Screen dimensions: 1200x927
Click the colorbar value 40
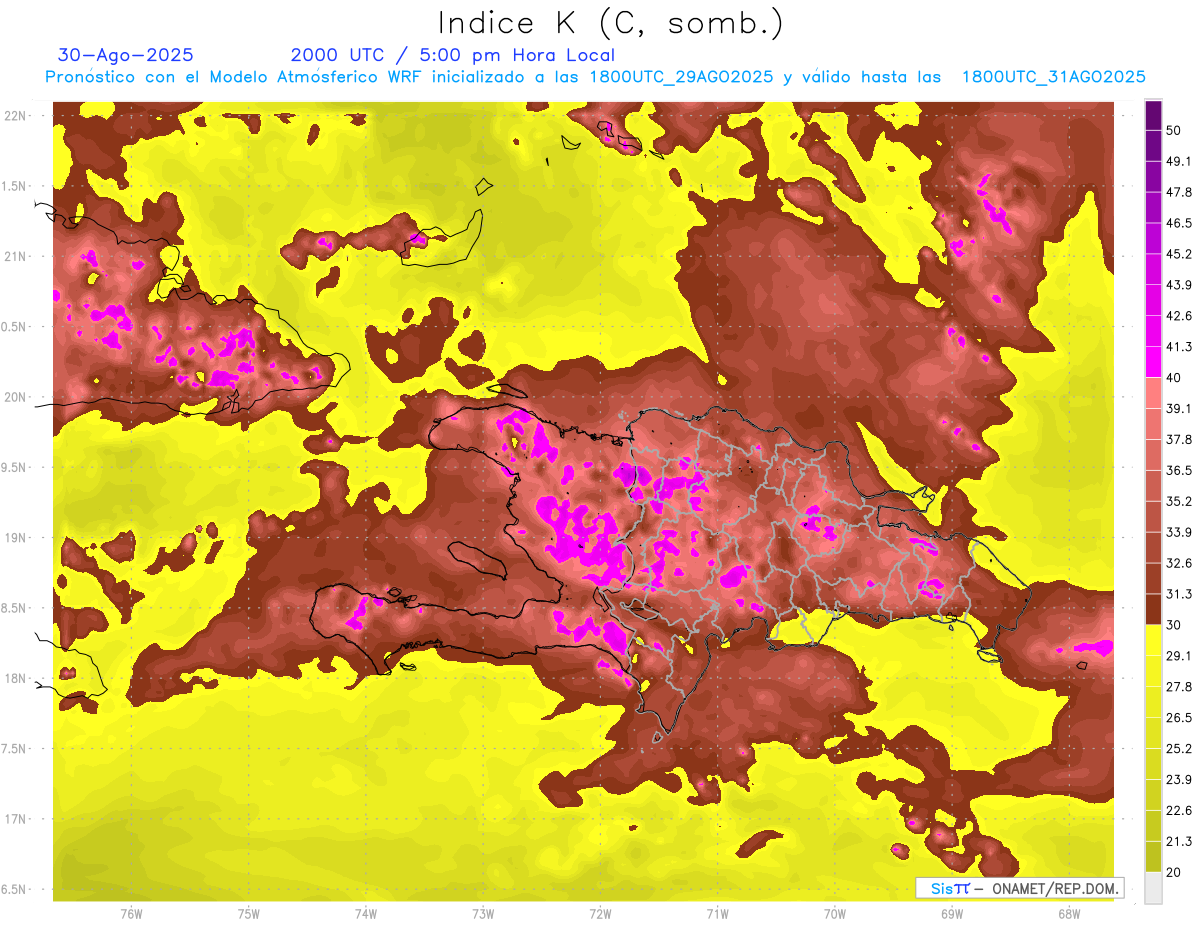pos(1174,377)
